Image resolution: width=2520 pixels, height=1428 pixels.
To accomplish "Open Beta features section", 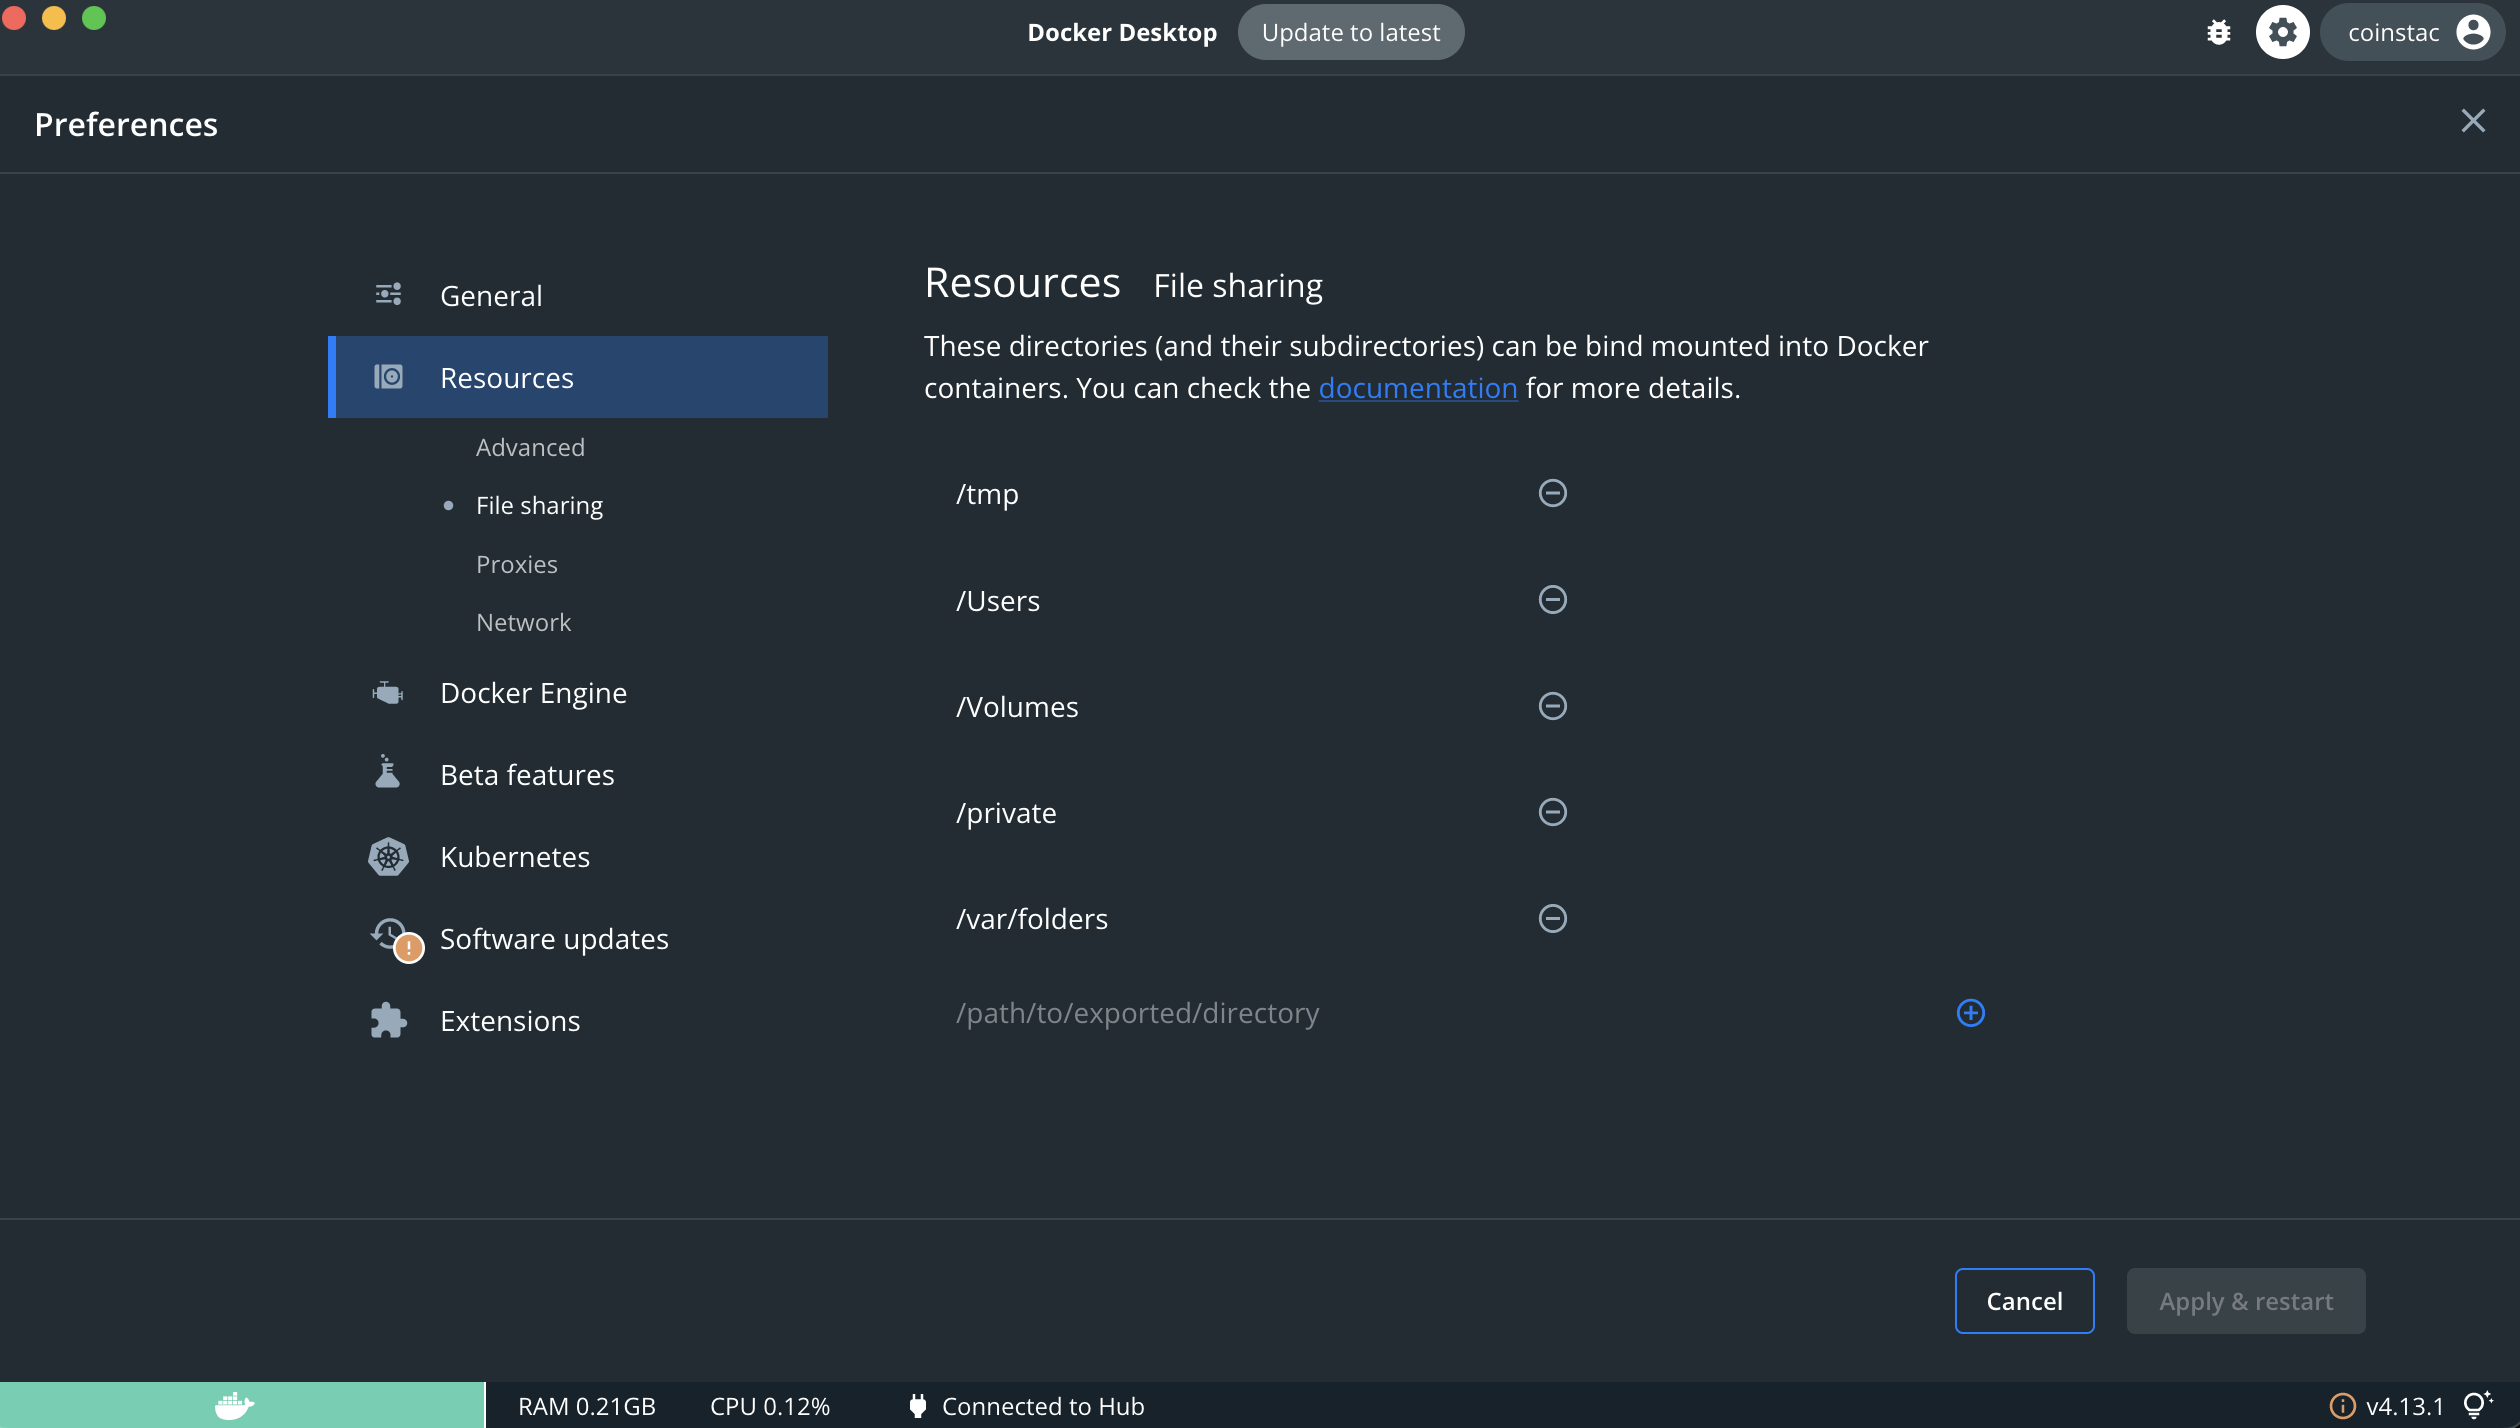I will [578, 775].
